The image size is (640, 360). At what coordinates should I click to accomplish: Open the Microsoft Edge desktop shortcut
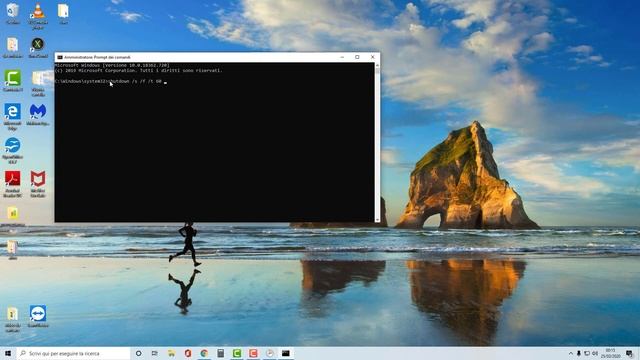point(13,117)
